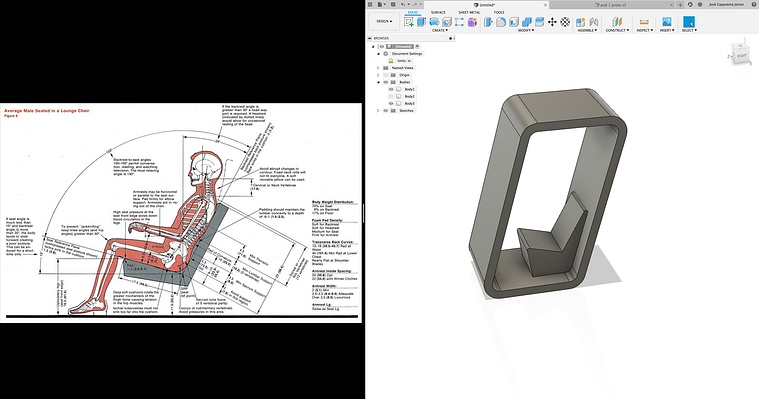Select the Fillet tool icon

tap(501, 22)
